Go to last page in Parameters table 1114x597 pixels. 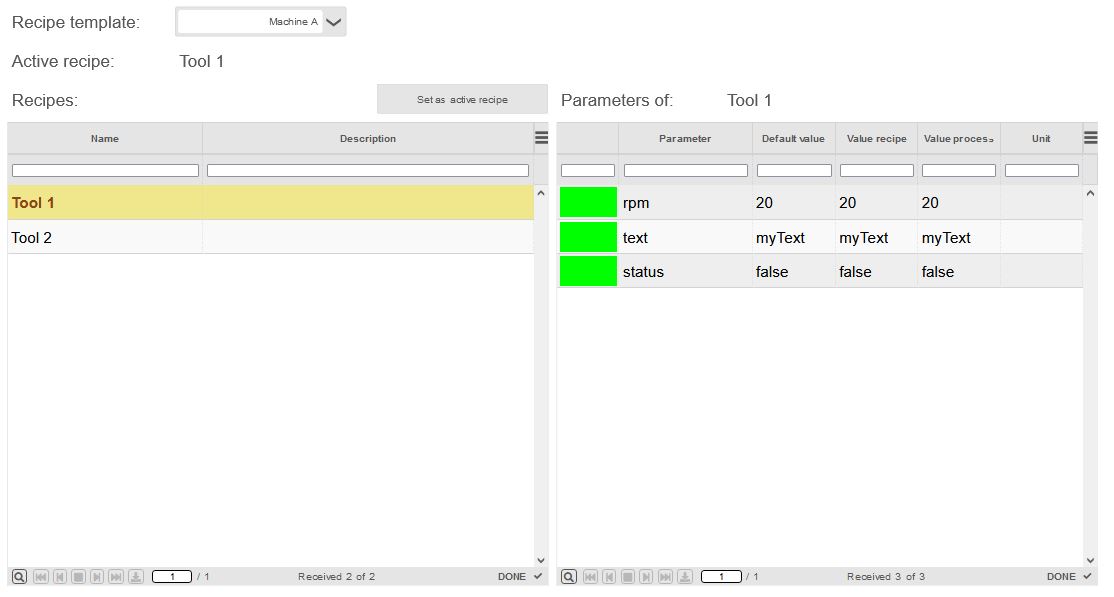click(665, 577)
